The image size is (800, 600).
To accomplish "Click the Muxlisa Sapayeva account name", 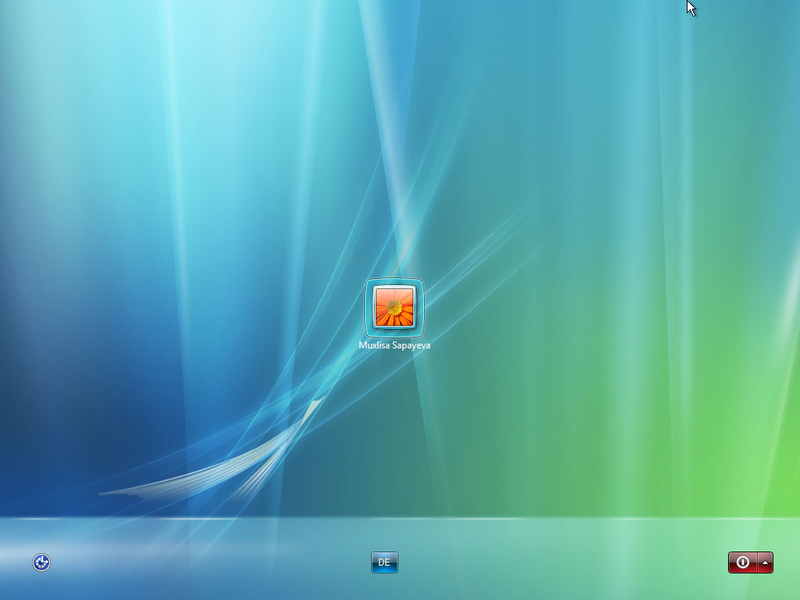I will point(394,345).
